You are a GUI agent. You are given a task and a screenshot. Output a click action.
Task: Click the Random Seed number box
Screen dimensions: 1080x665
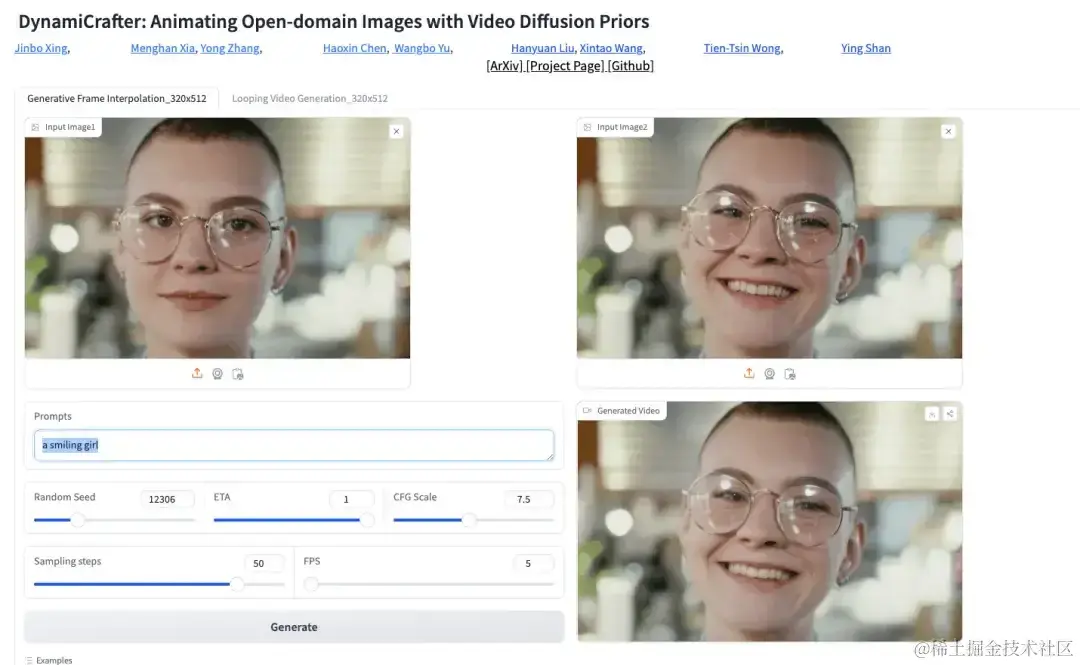pyautogui.click(x=167, y=499)
